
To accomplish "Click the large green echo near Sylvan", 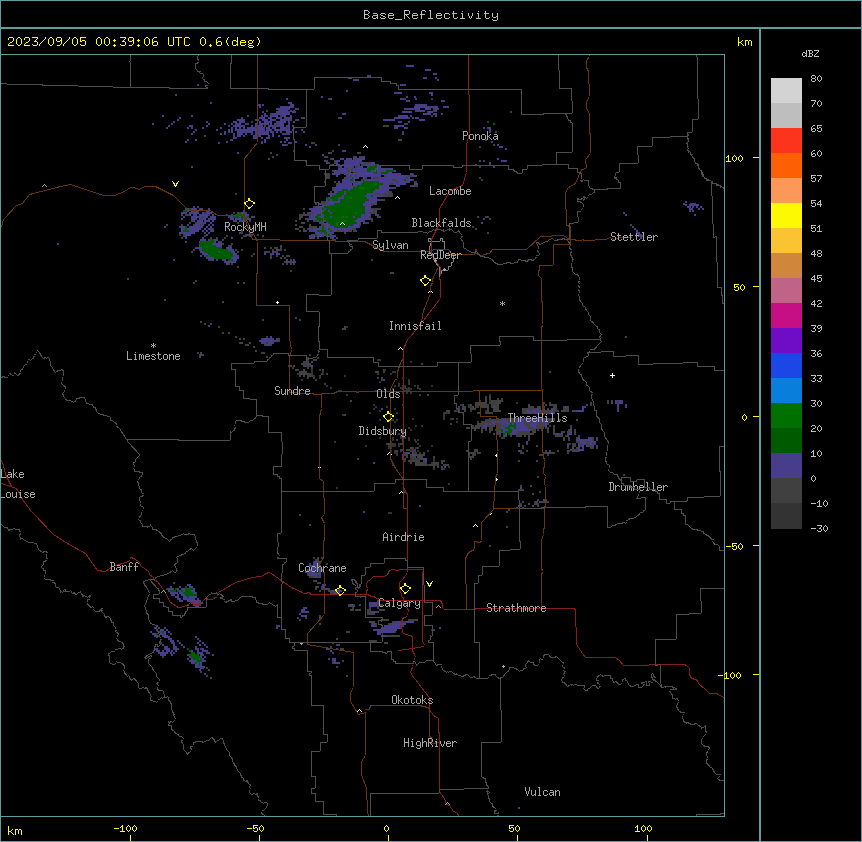I will 352,204.
